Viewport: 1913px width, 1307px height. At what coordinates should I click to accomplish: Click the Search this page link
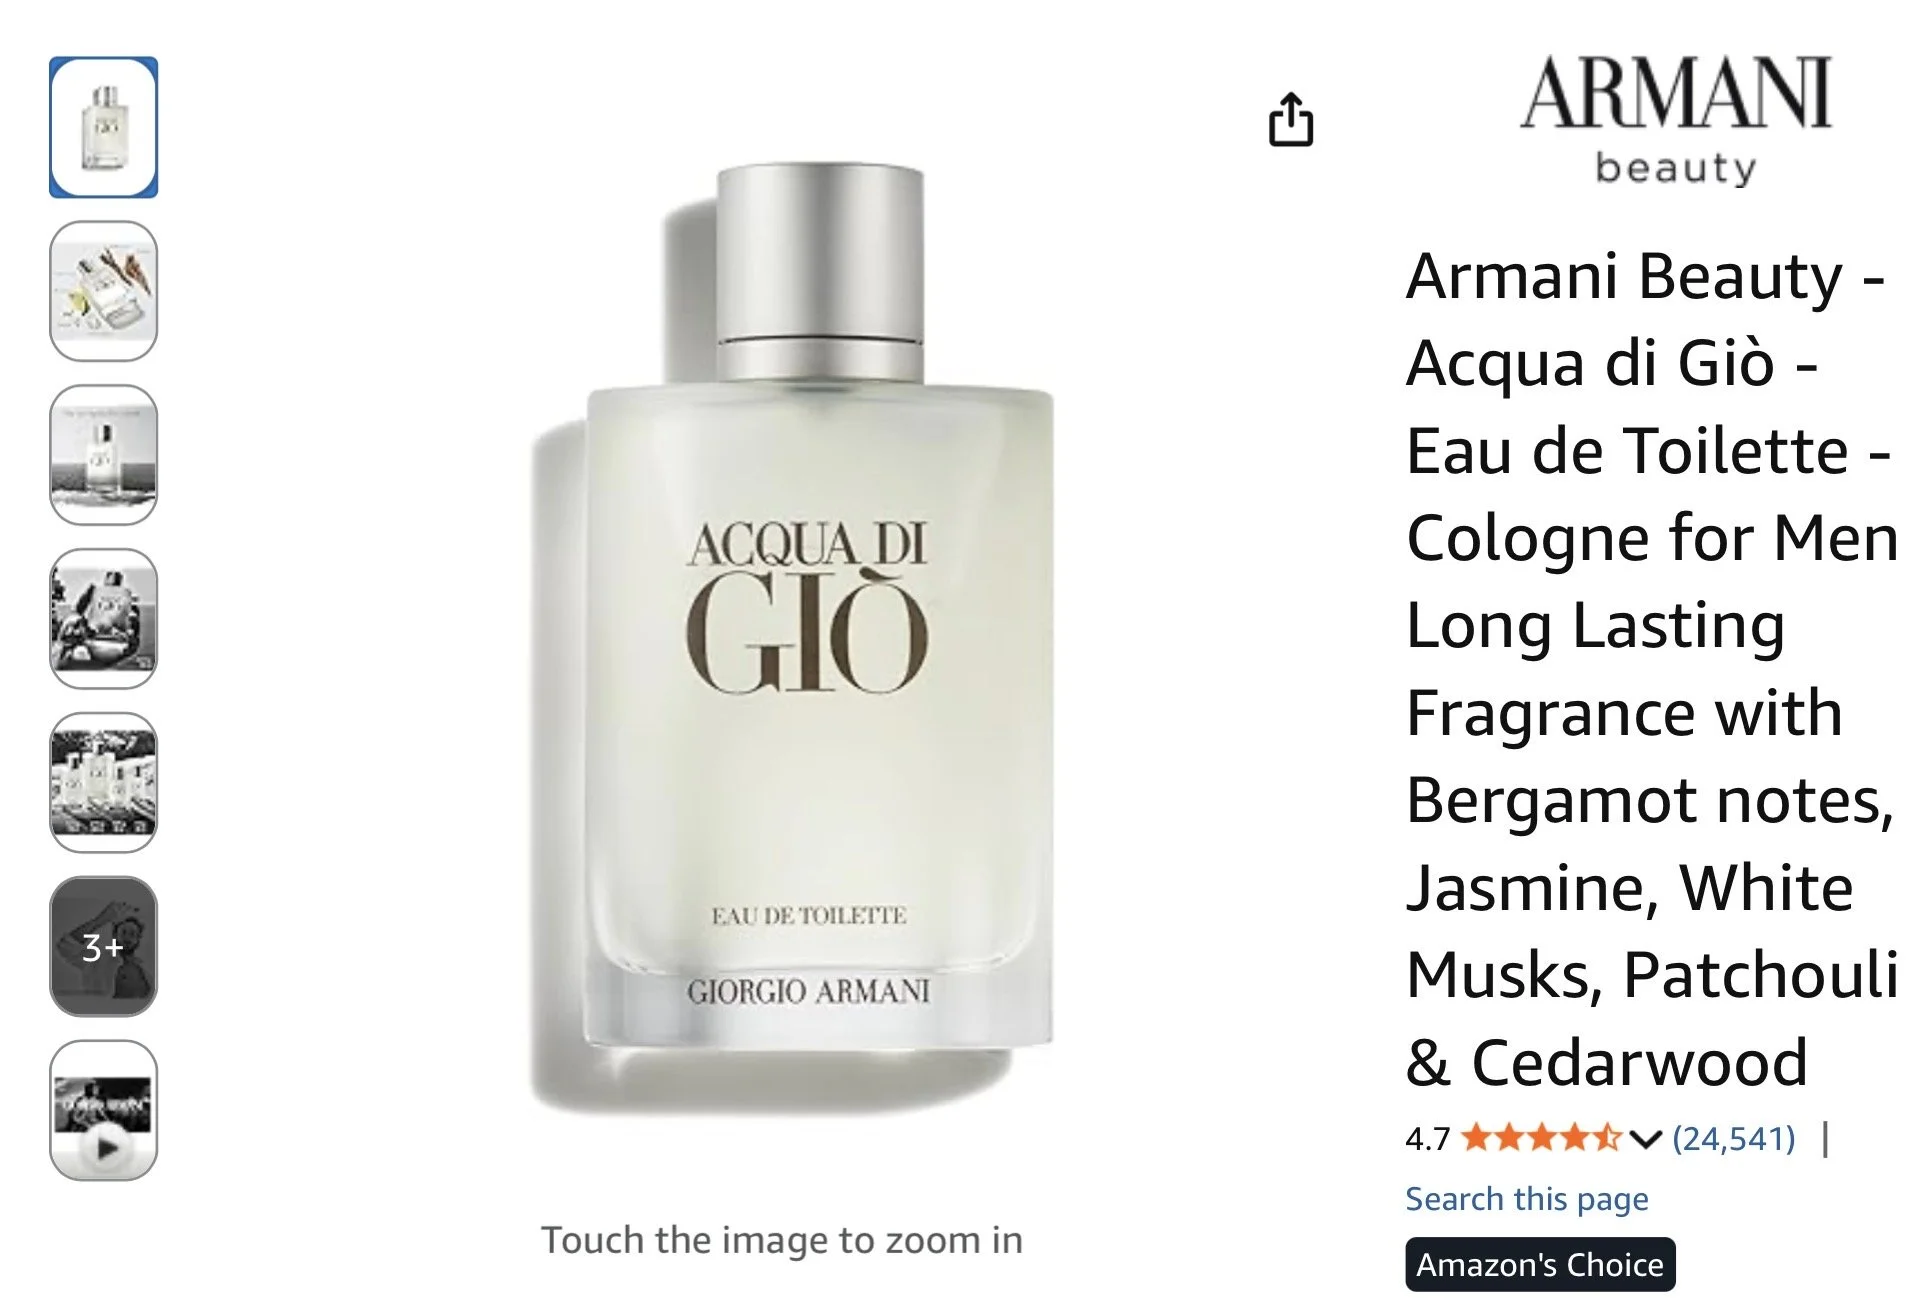coord(1526,1198)
